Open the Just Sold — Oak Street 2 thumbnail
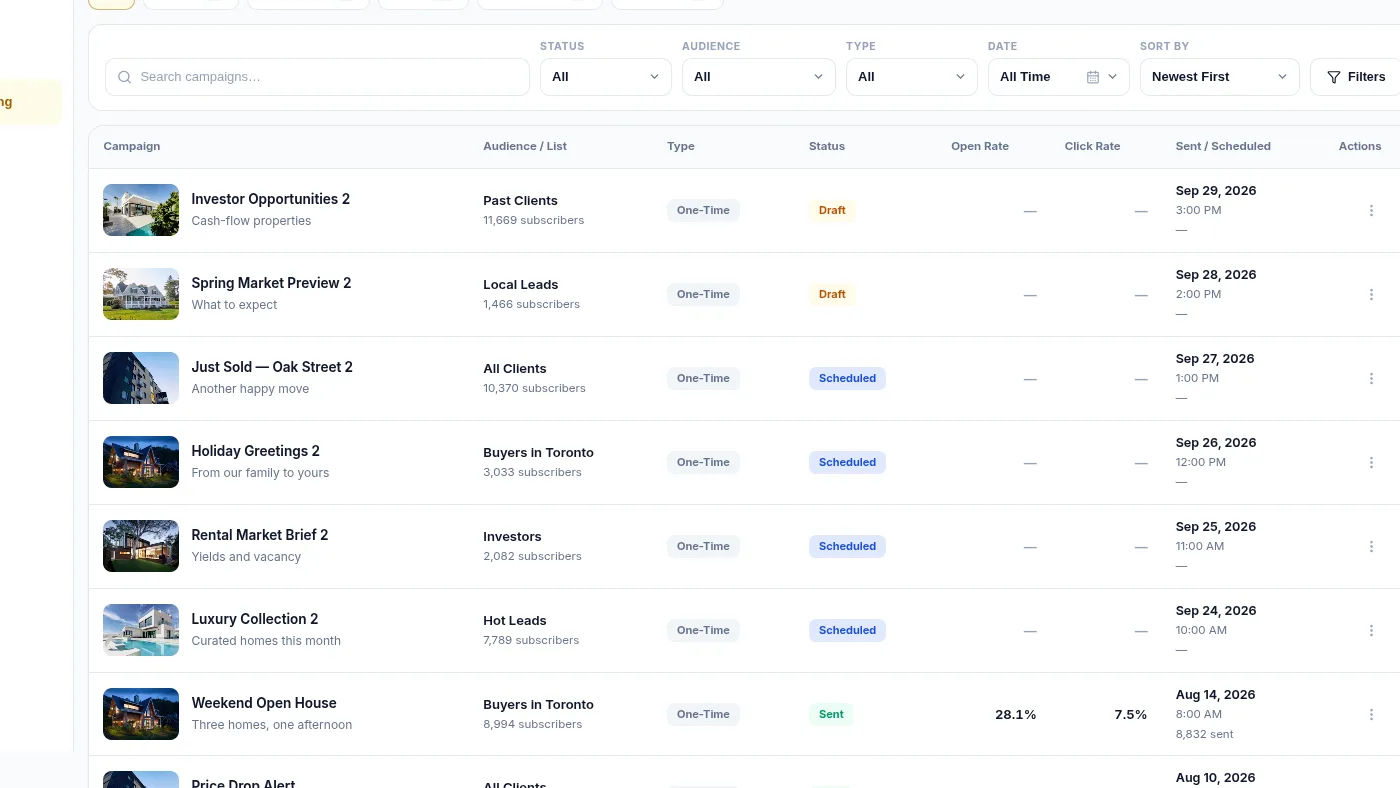1400x788 pixels. click(141, 378)
